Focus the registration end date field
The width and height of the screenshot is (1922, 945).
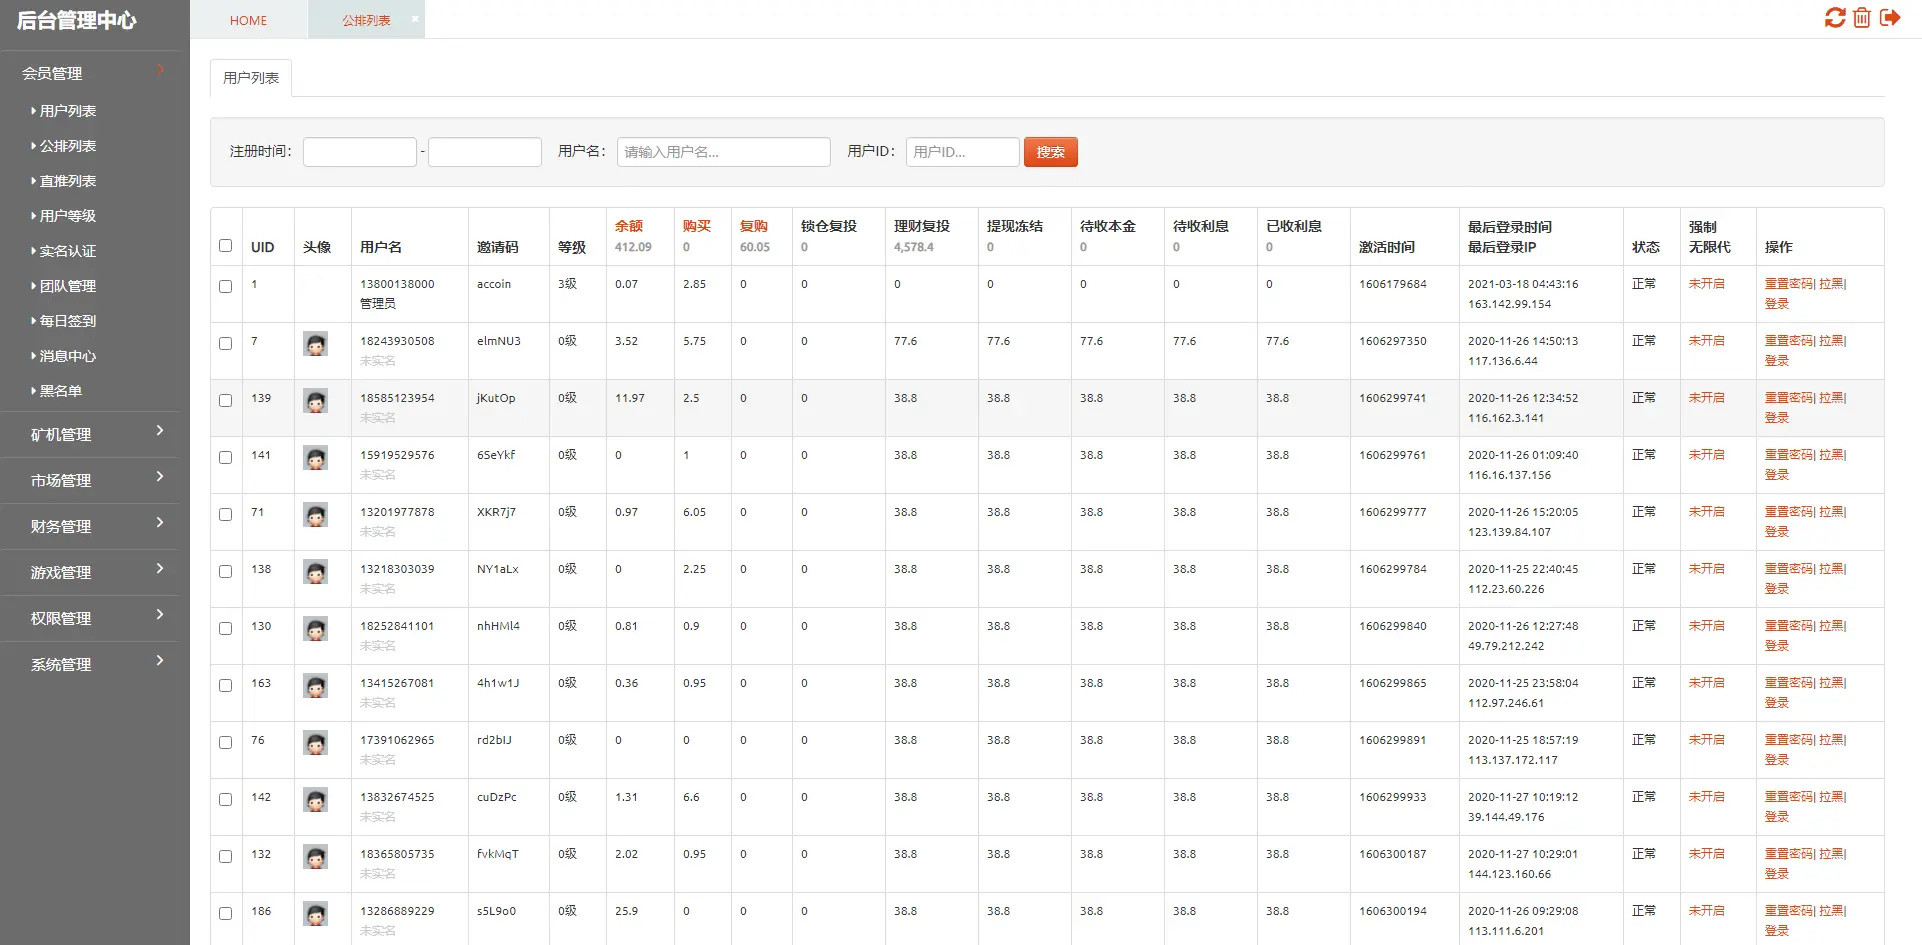pyautogui.click(x=485, y=152)
